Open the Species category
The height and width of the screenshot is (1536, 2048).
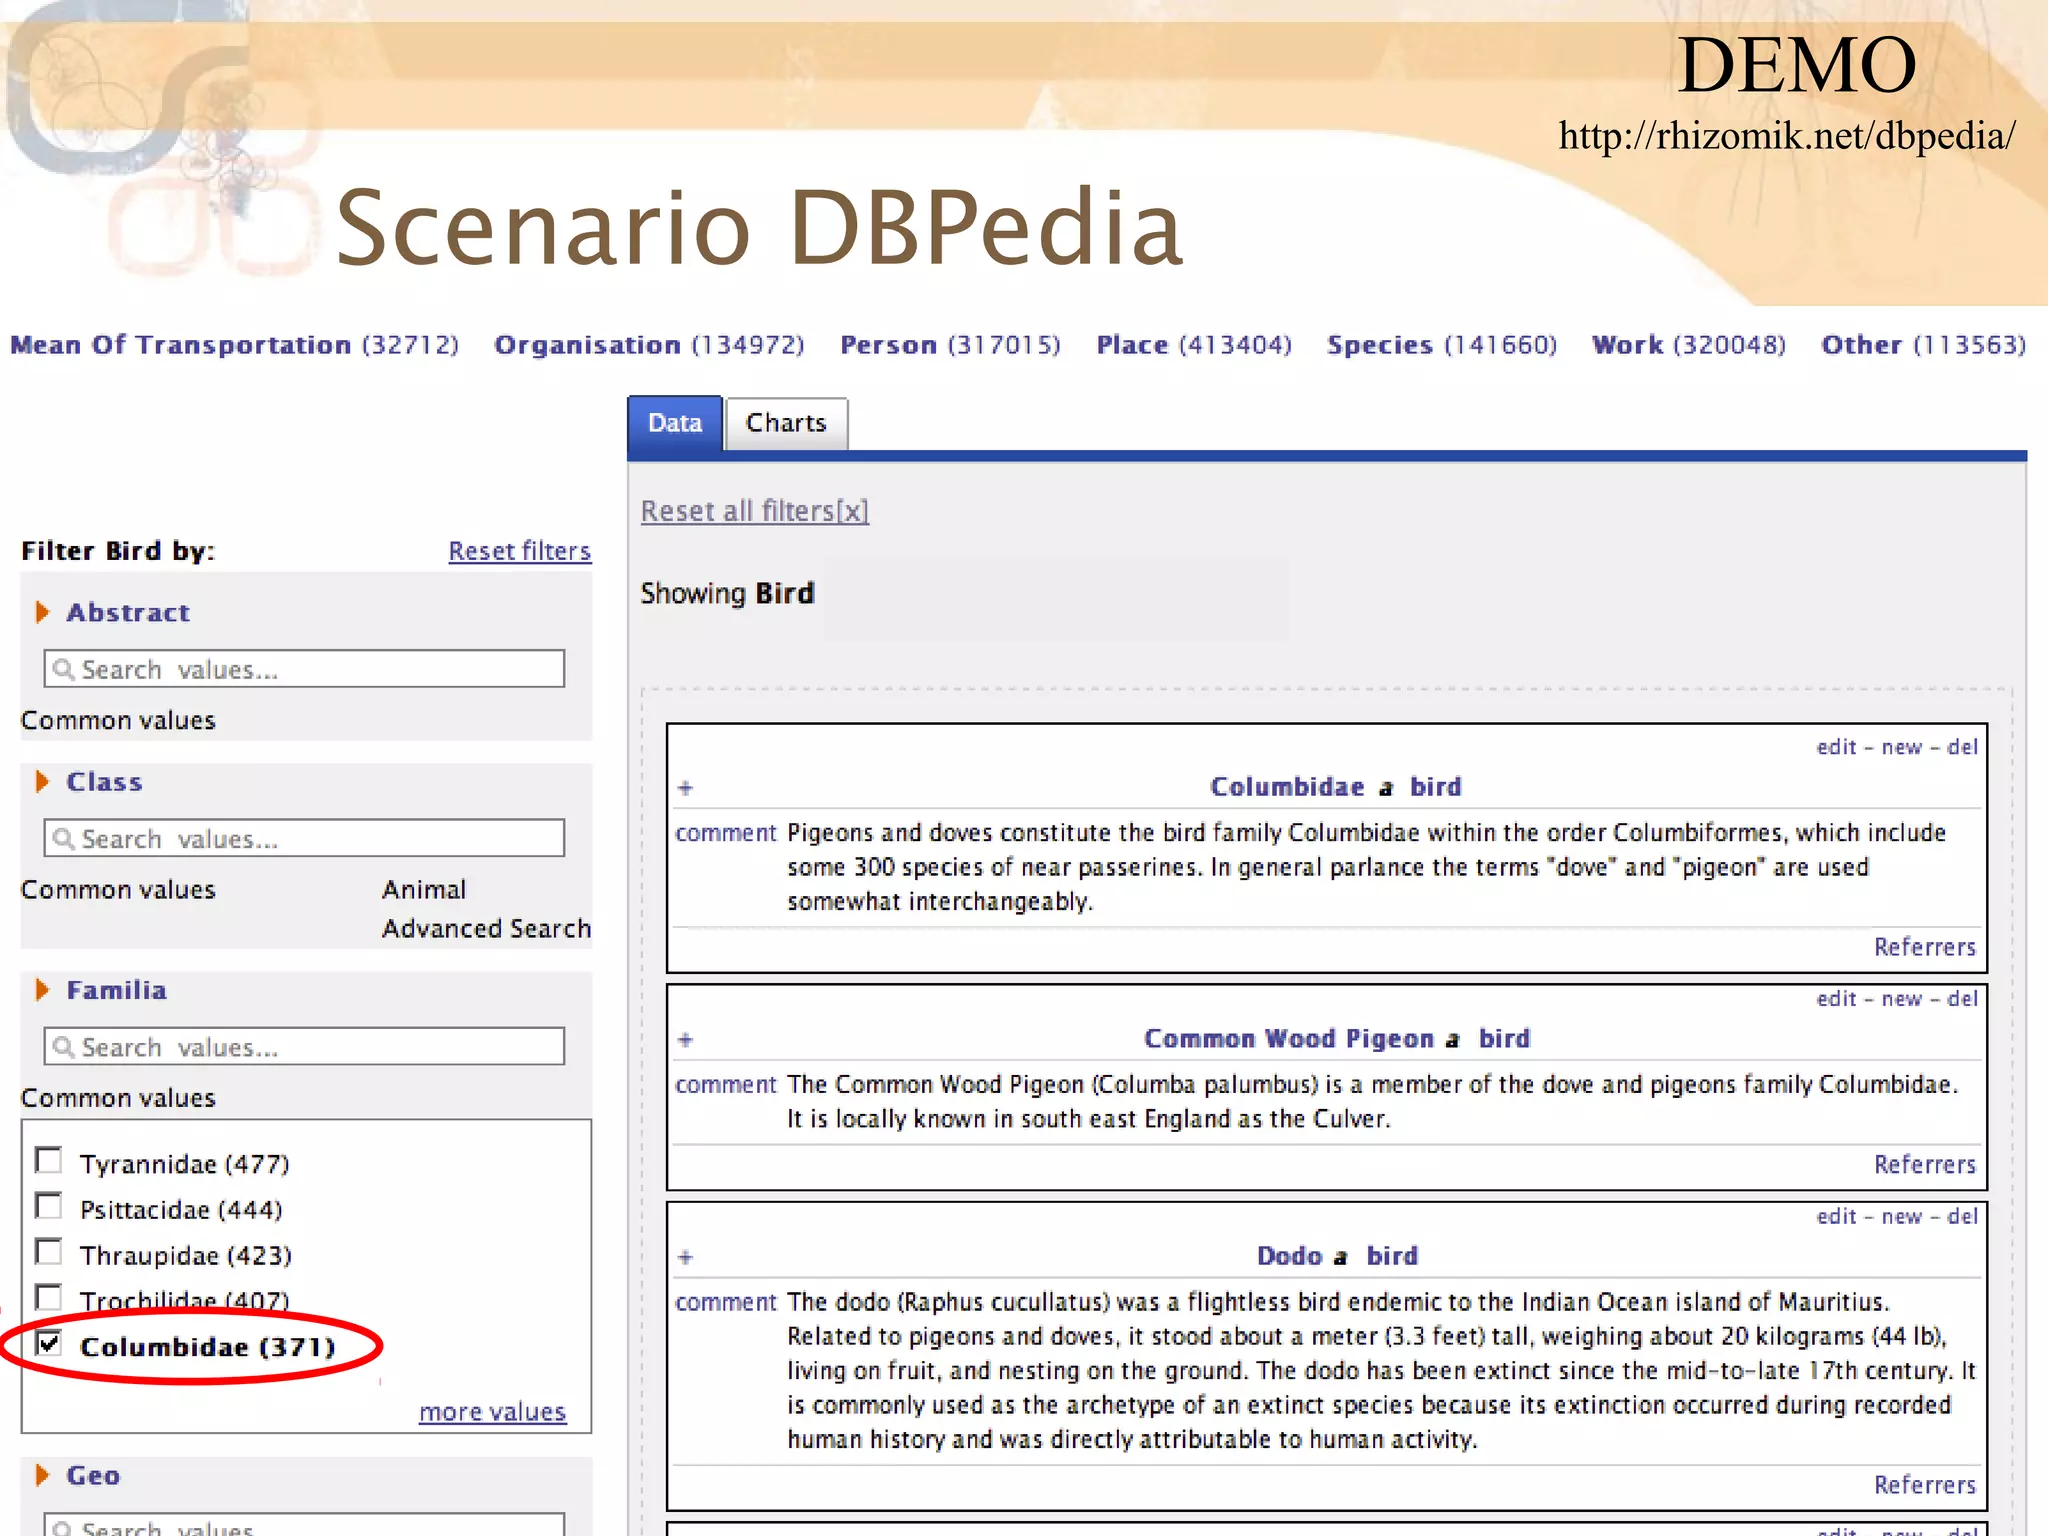[x=1442, y=345]
